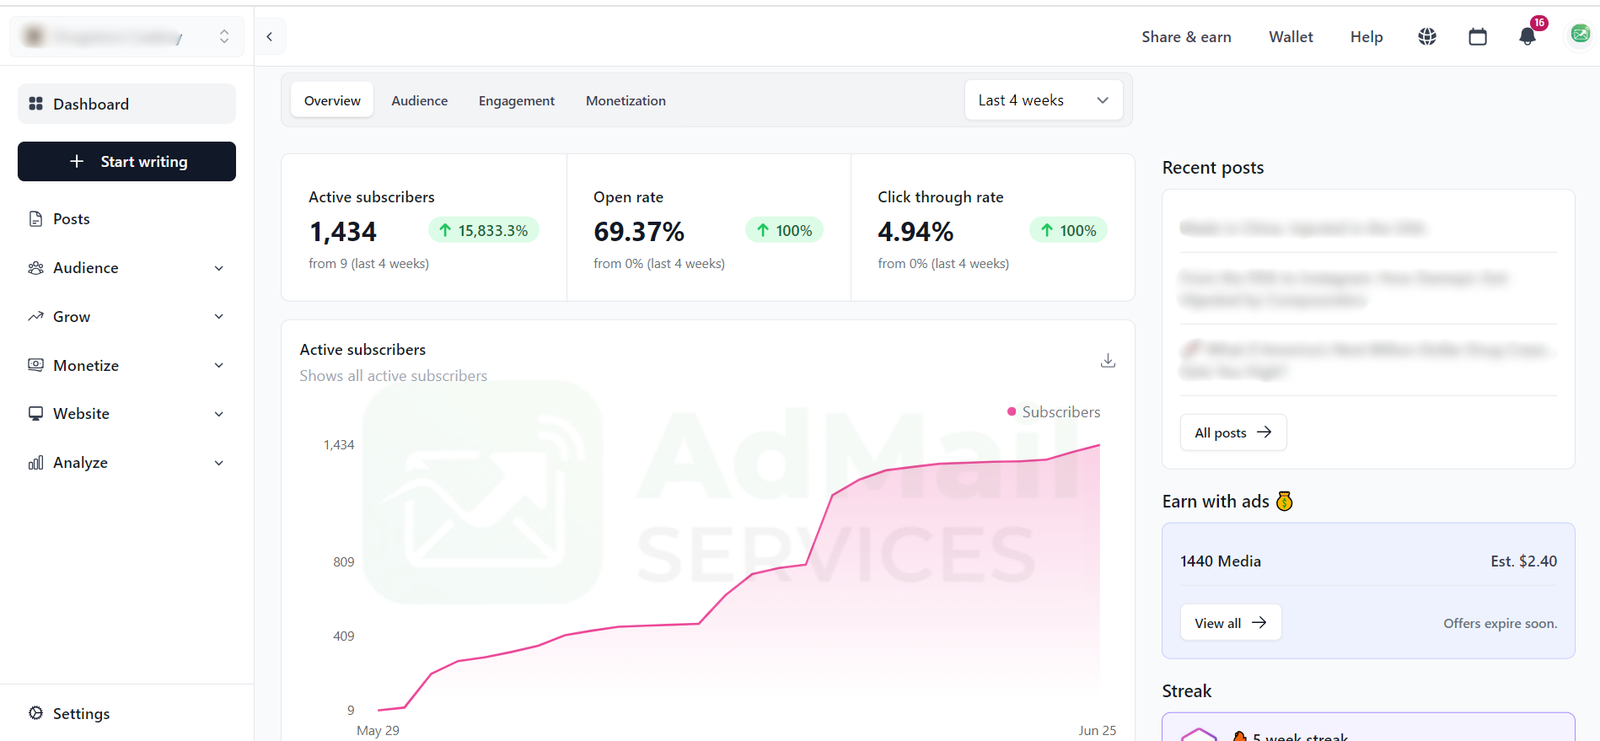1600x741 pixels.
Task: Collapse sidebar with the back arrow
Action: click(x=269, y=37)
